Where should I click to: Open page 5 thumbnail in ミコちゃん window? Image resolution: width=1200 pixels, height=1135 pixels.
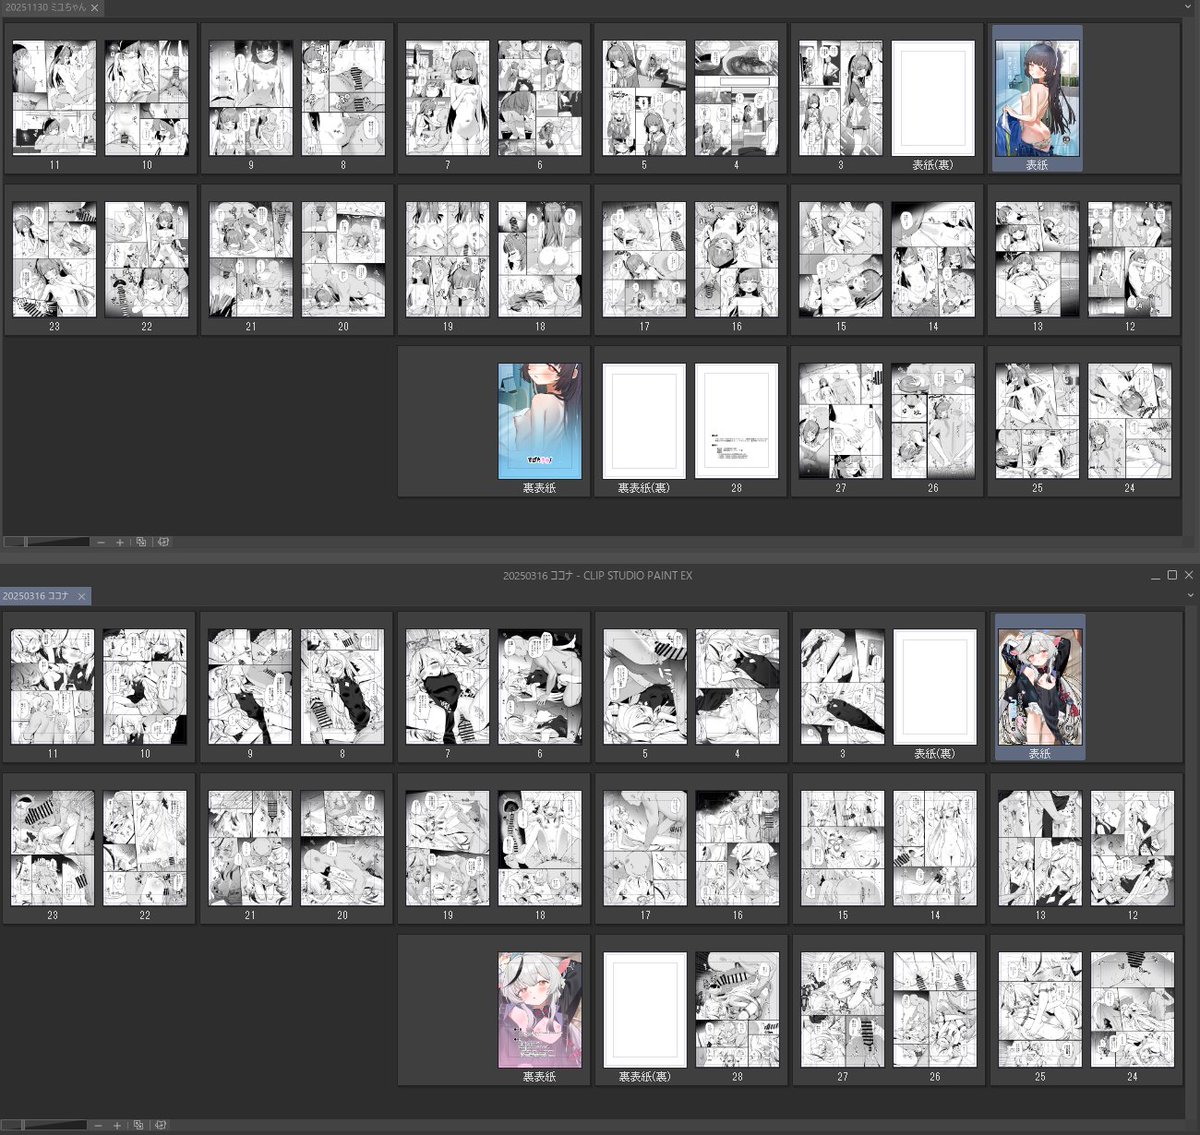(644, 98)
